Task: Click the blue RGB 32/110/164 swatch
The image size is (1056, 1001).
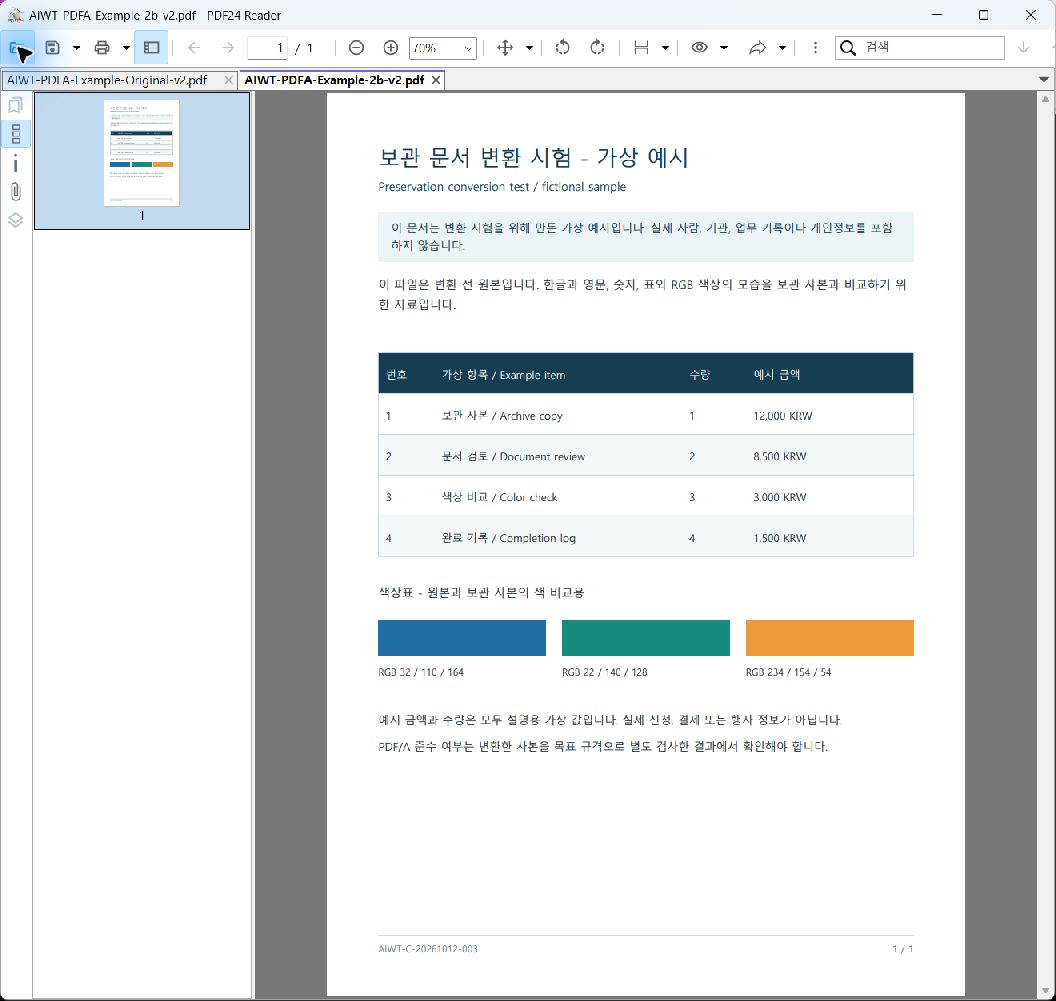Action: (461, 638)
